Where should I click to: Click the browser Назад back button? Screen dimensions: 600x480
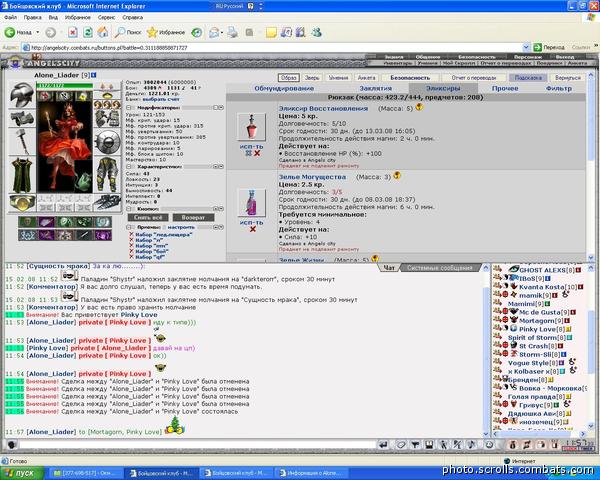(18, 33)
